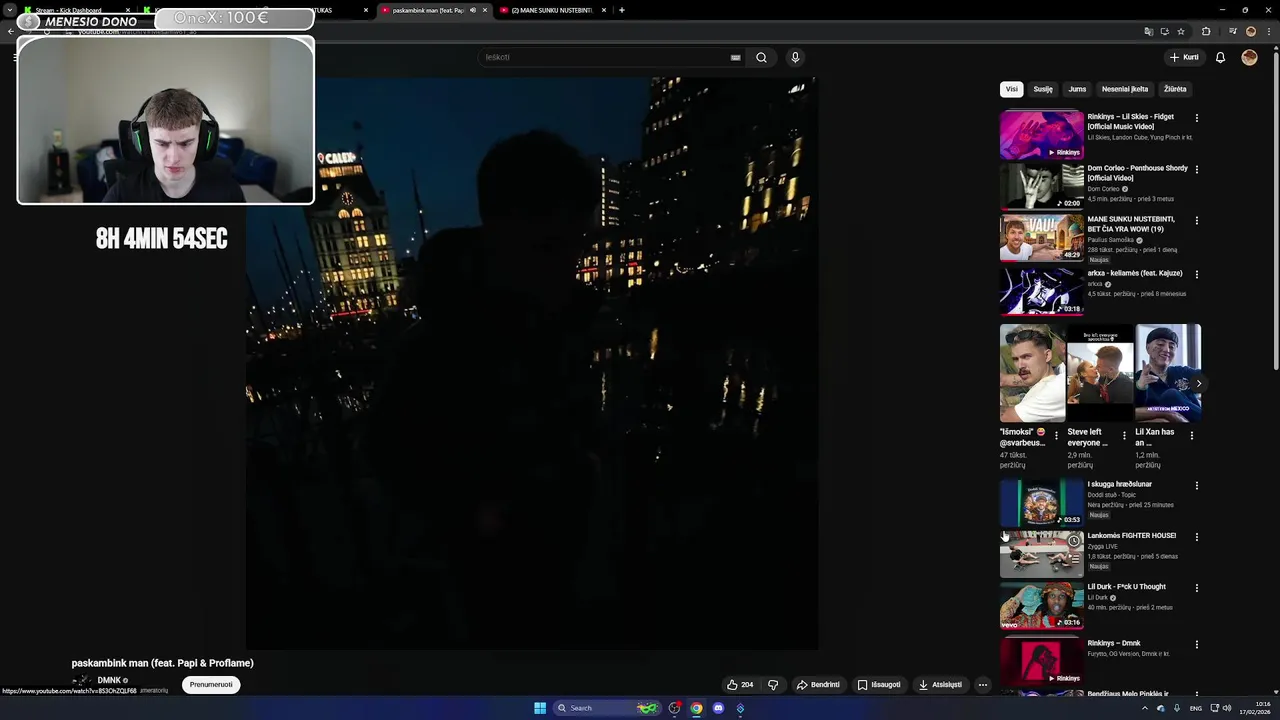The width and height of the screenshot is (1280, 720).
Task: Open the taskbar clock showing 10:16
Action: (1254, 708)
